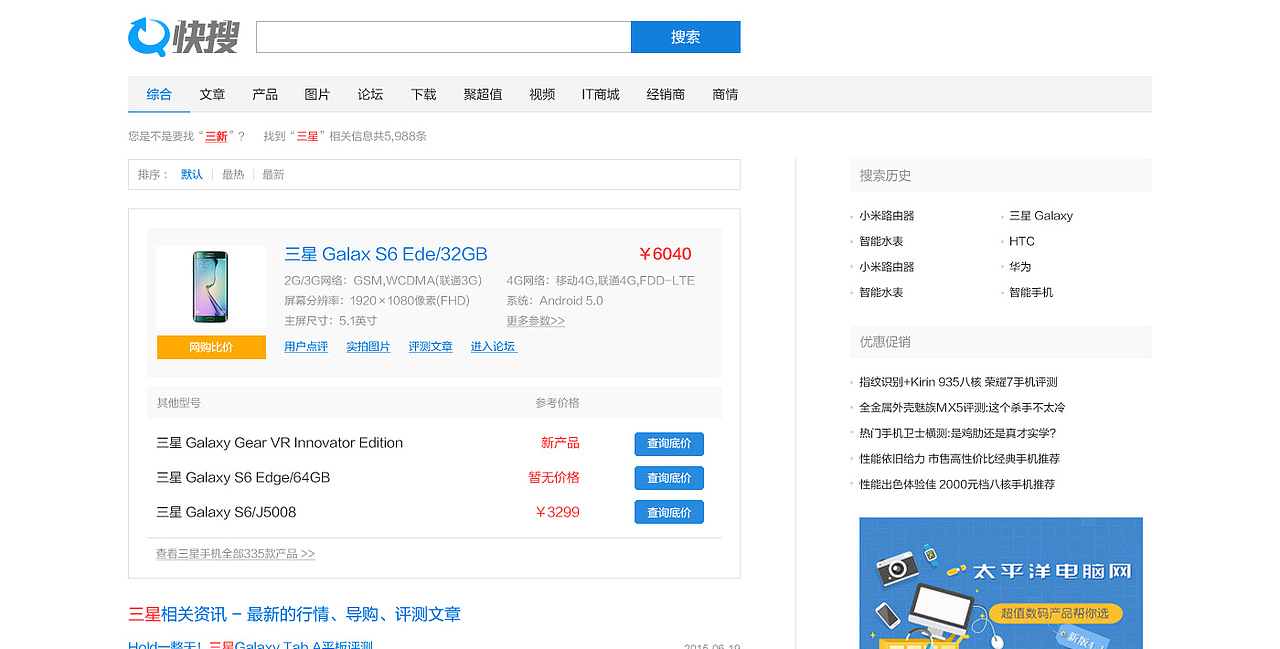This screenshot has height=649, width=1280.
Task: Open 实拍图片 link
Action: click(x=368, y=347)
